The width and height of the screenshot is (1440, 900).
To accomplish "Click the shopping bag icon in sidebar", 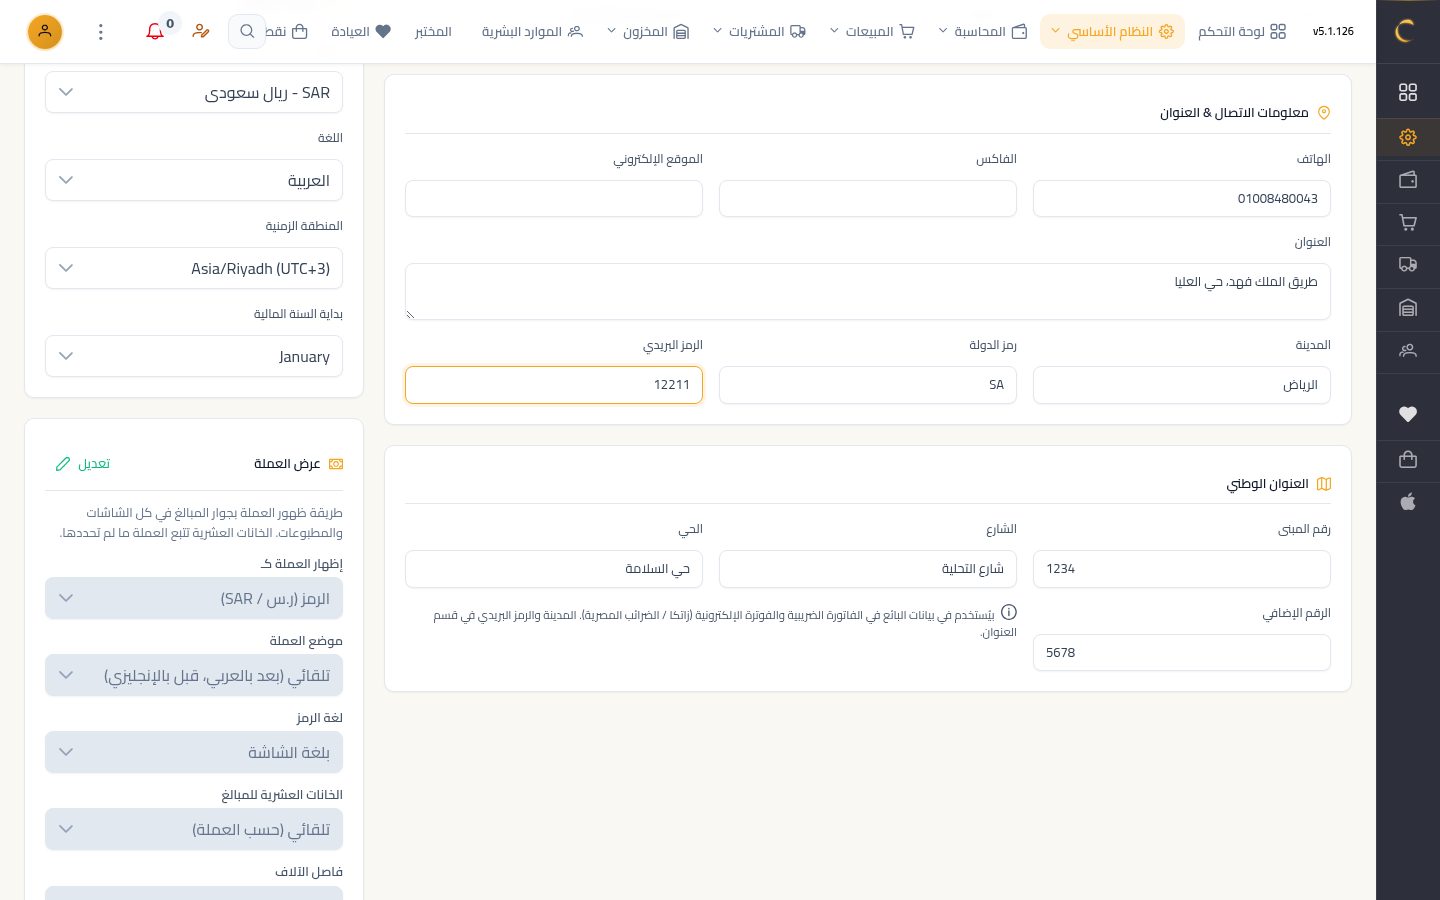I will [x=1408, y=459].
